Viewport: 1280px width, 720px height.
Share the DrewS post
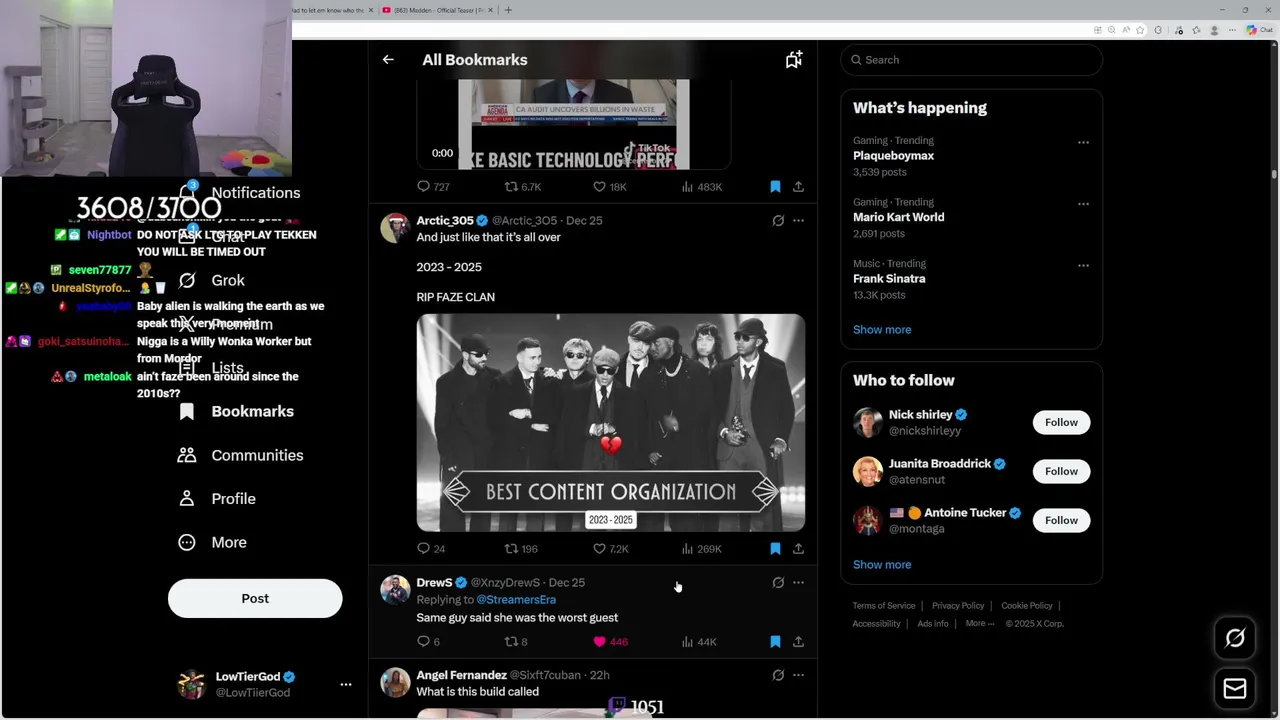pyautogui.click(x=798, y=642)
